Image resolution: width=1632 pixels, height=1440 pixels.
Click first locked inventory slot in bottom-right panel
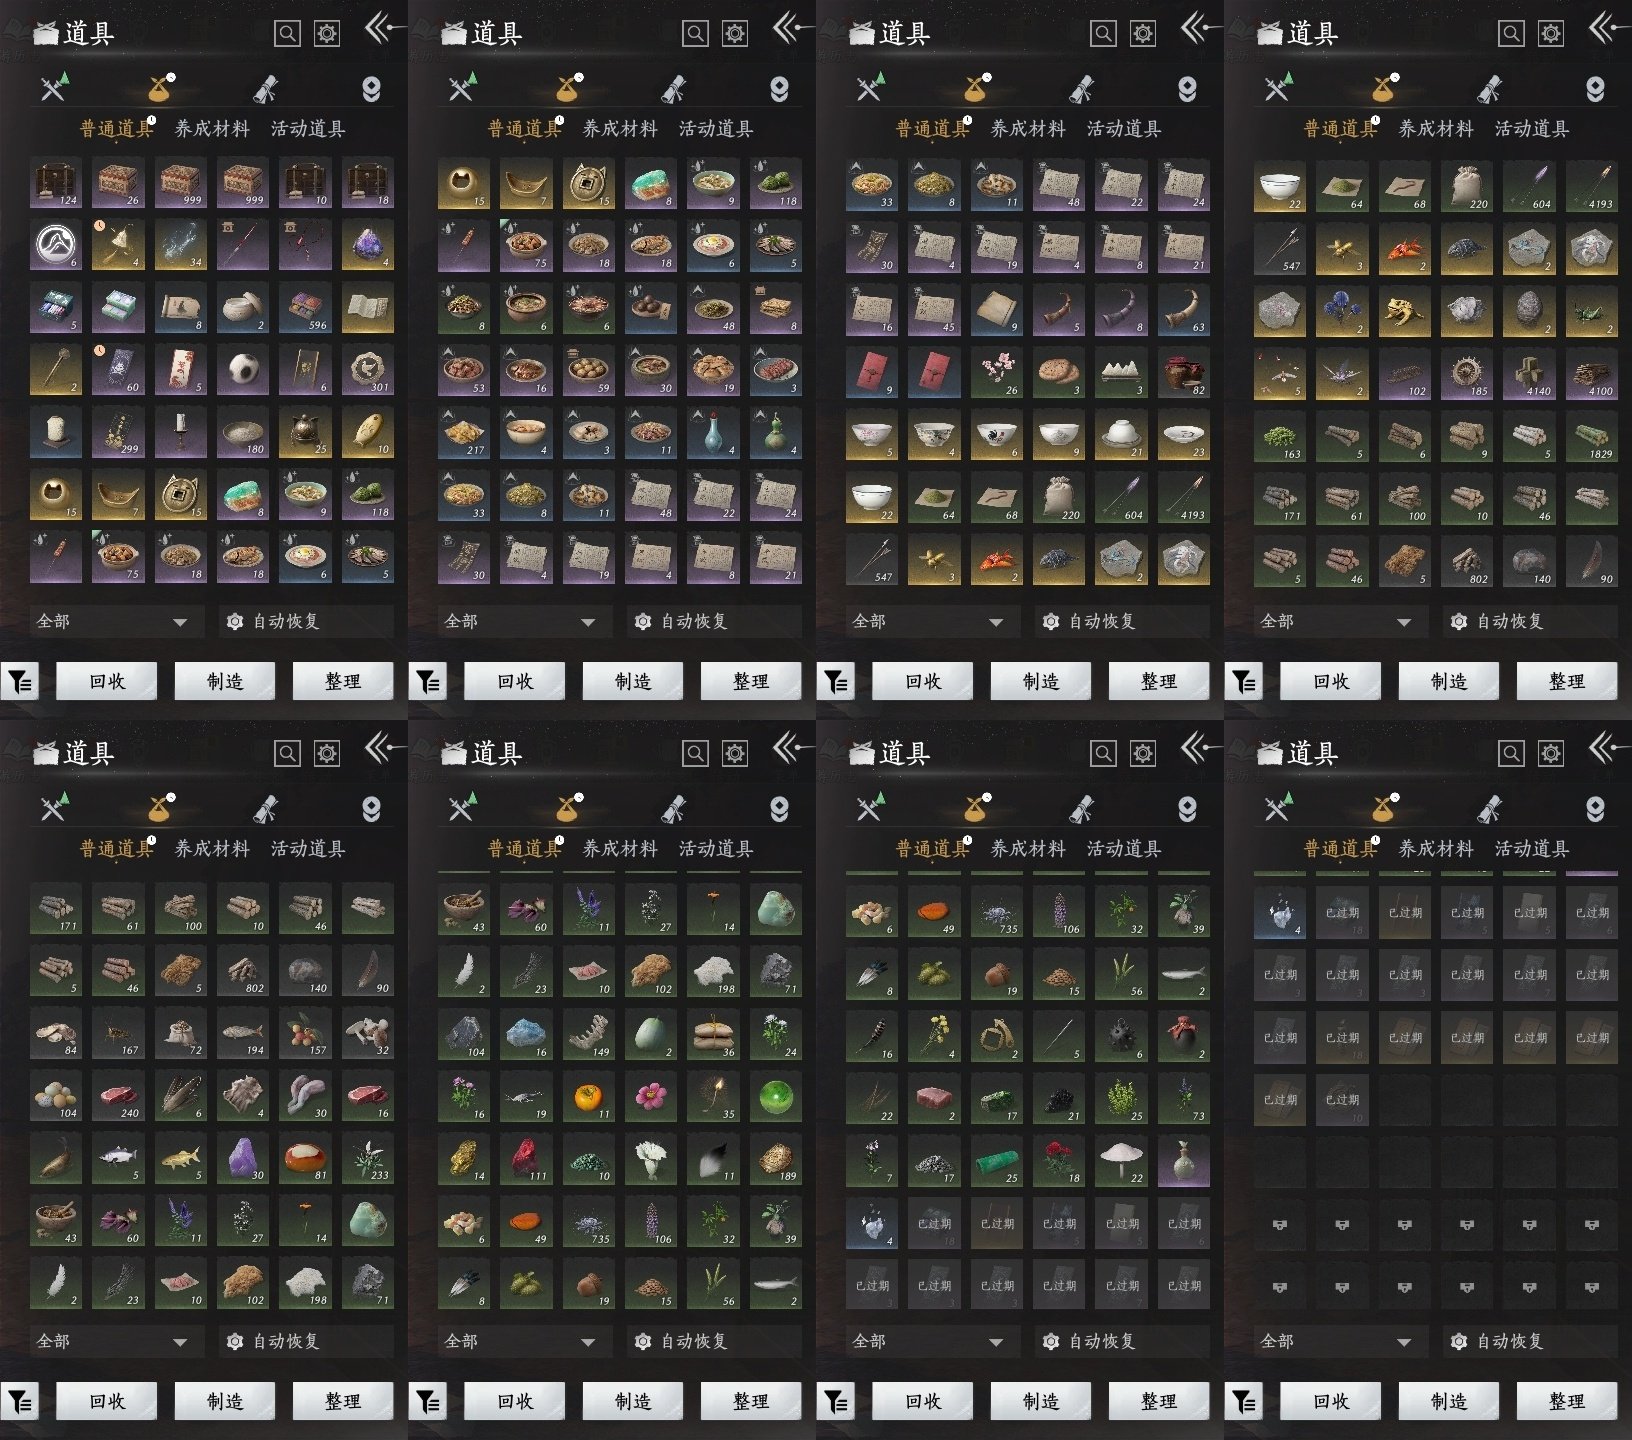(1279, 1224)
